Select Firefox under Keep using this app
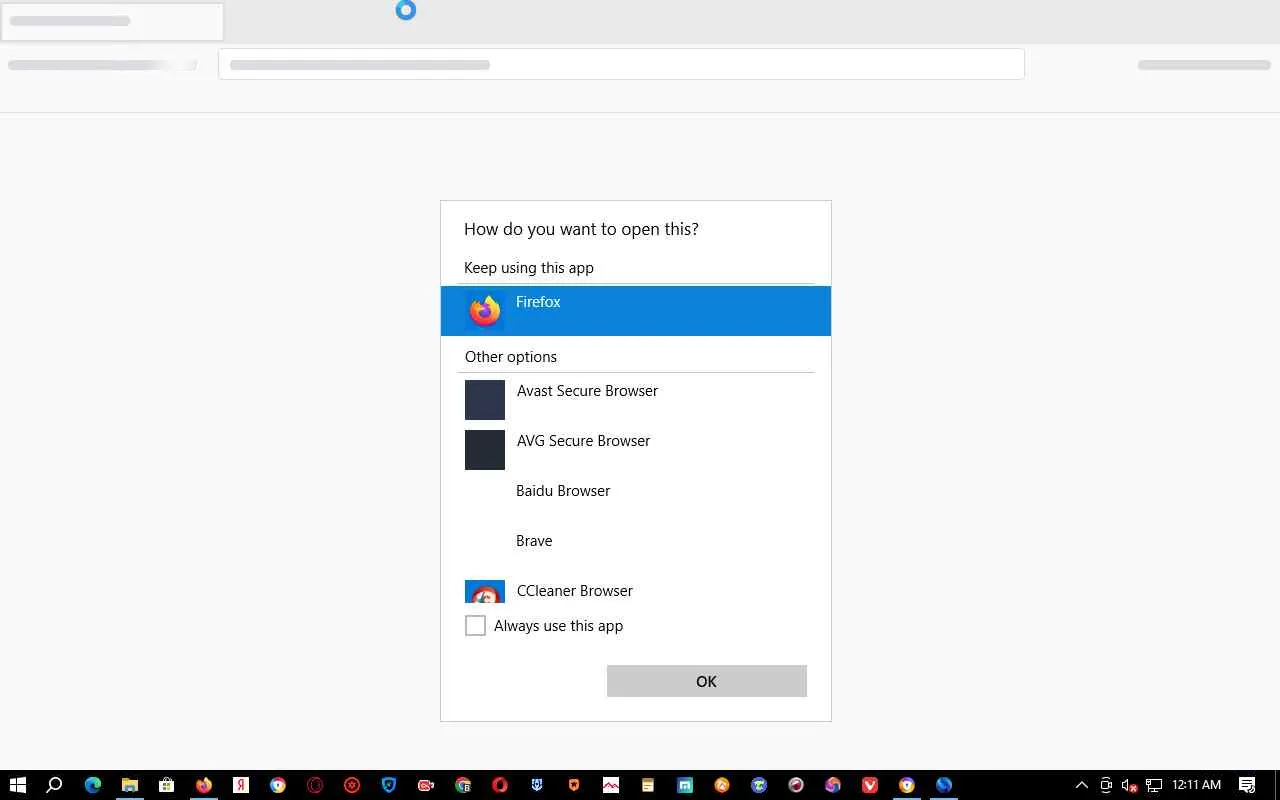 coord(636,311)
